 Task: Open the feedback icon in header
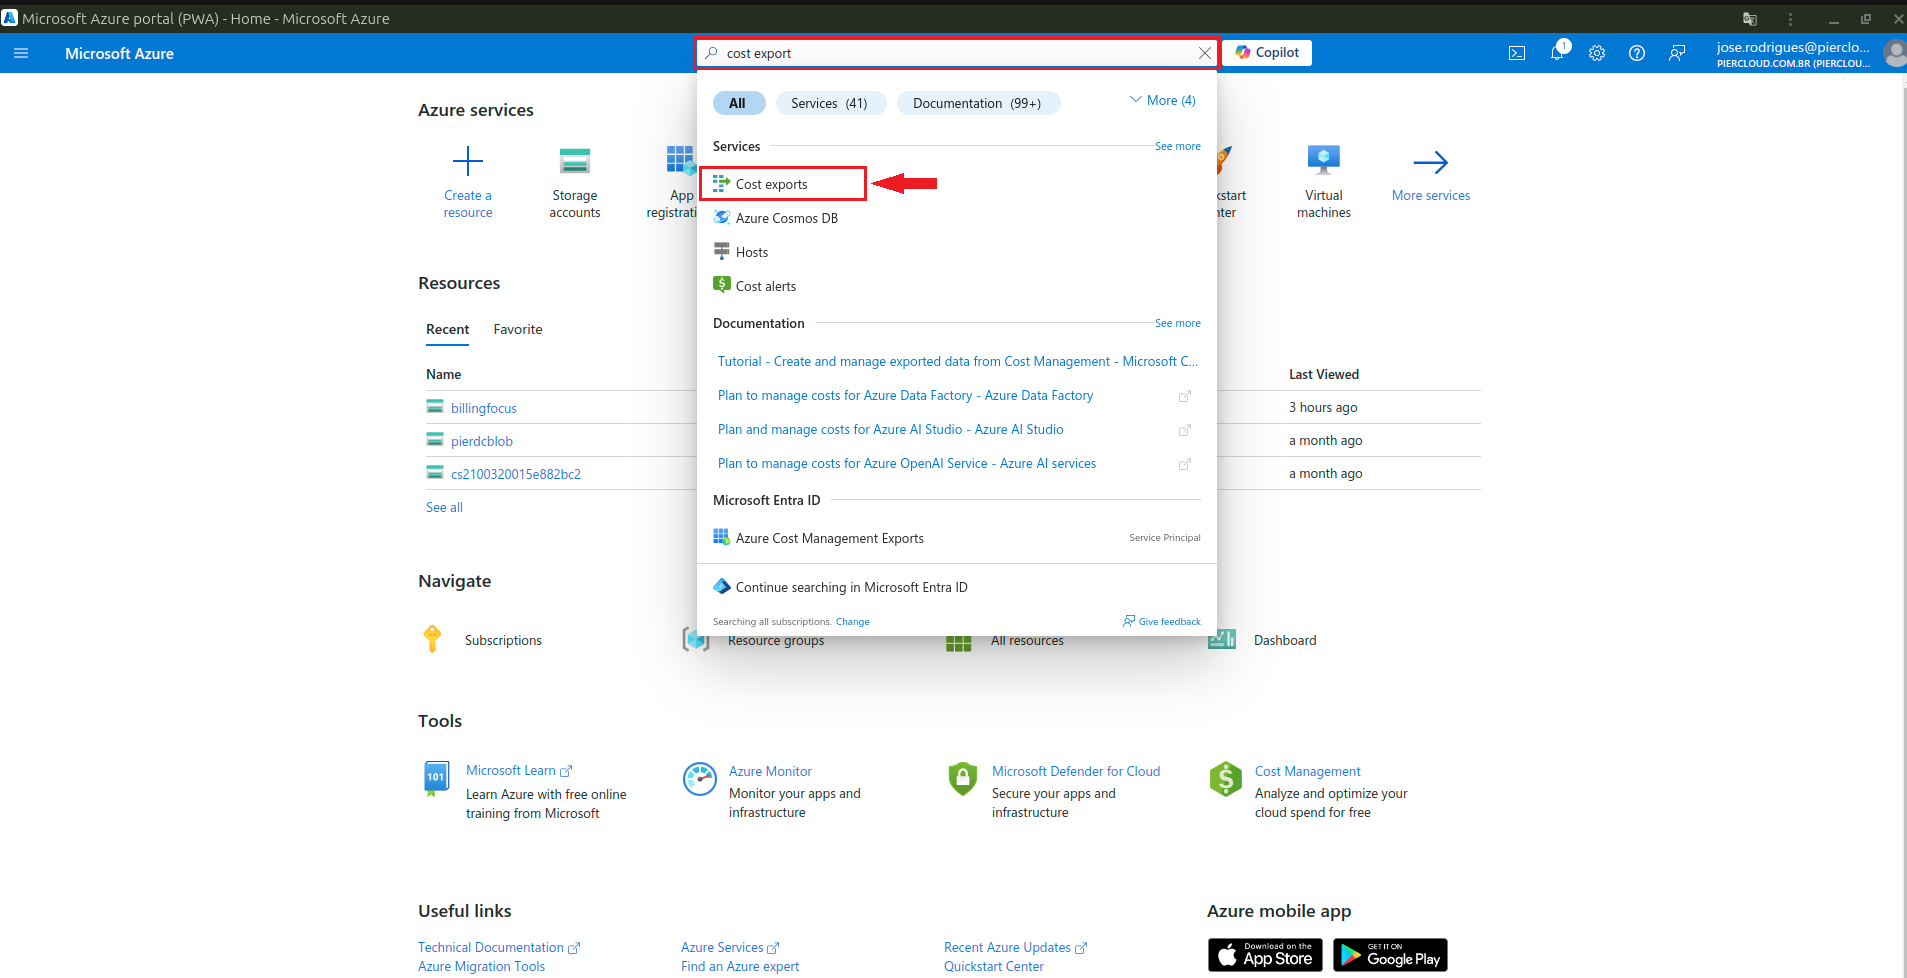pos(1677,53)
